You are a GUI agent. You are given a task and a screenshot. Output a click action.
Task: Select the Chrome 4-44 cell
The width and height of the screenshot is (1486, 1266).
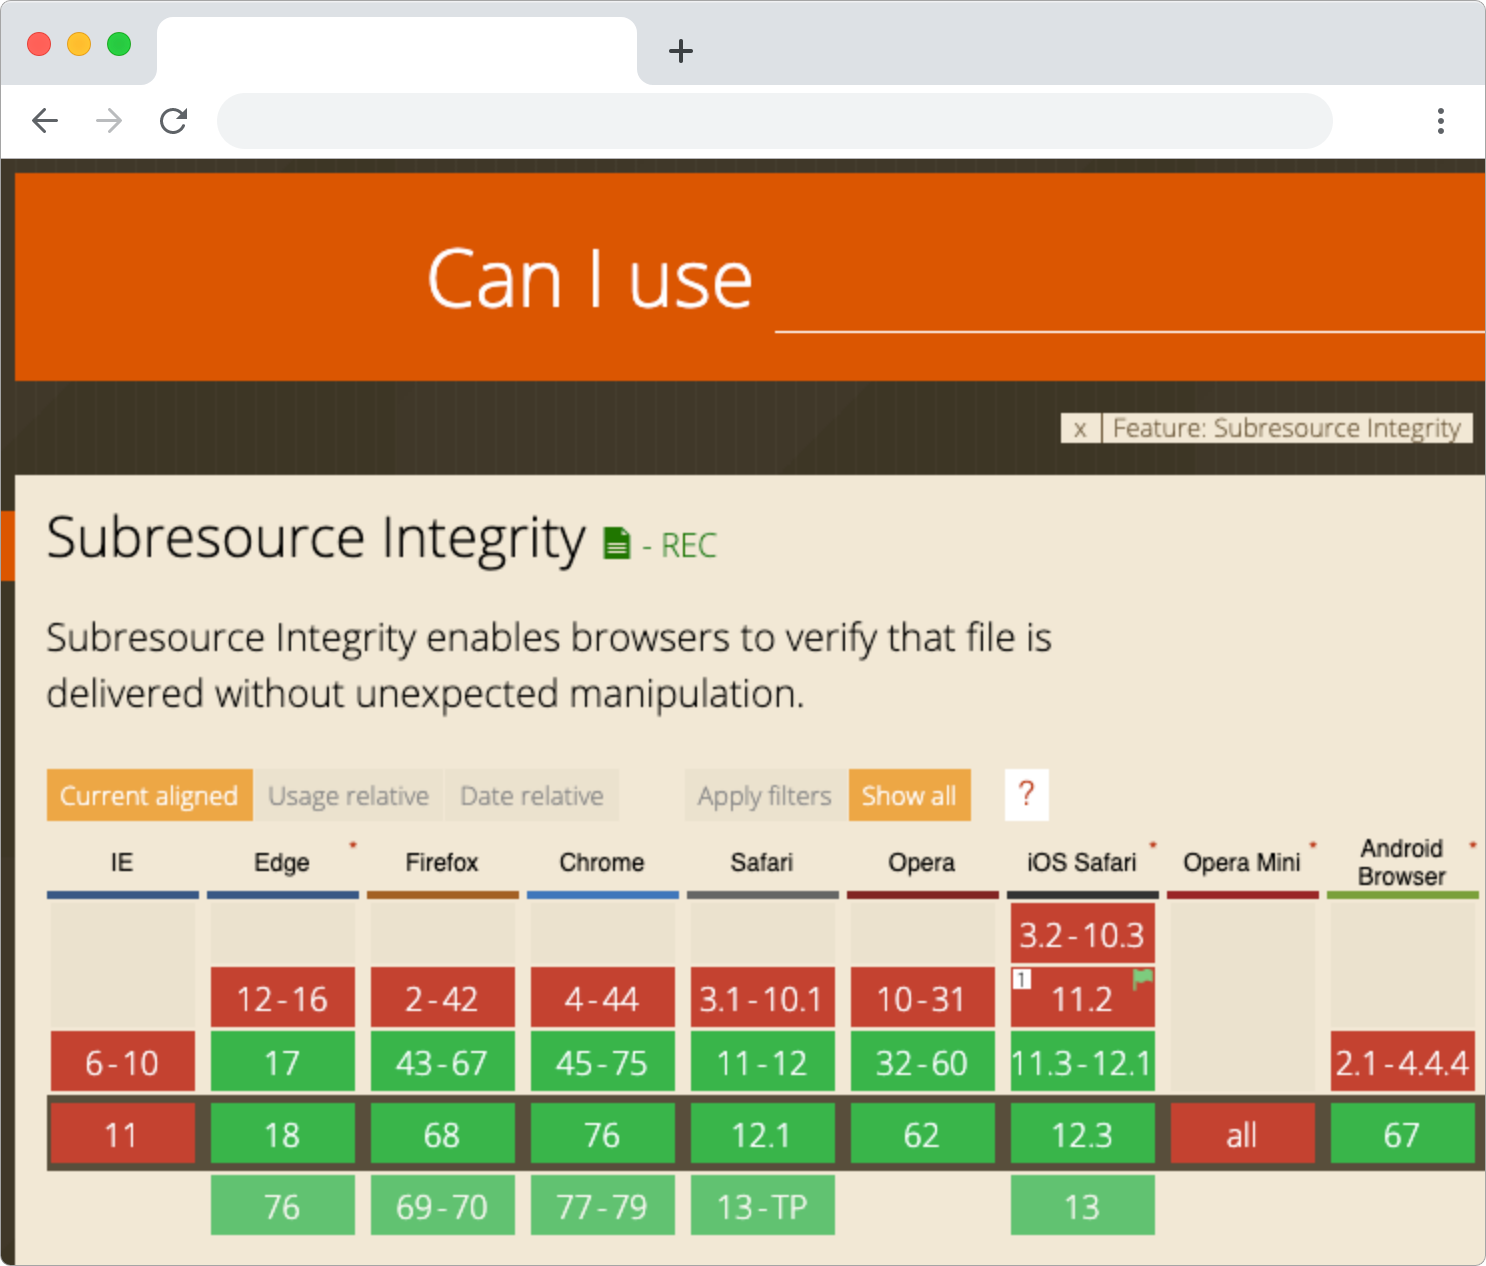click(x=602, y=998)
